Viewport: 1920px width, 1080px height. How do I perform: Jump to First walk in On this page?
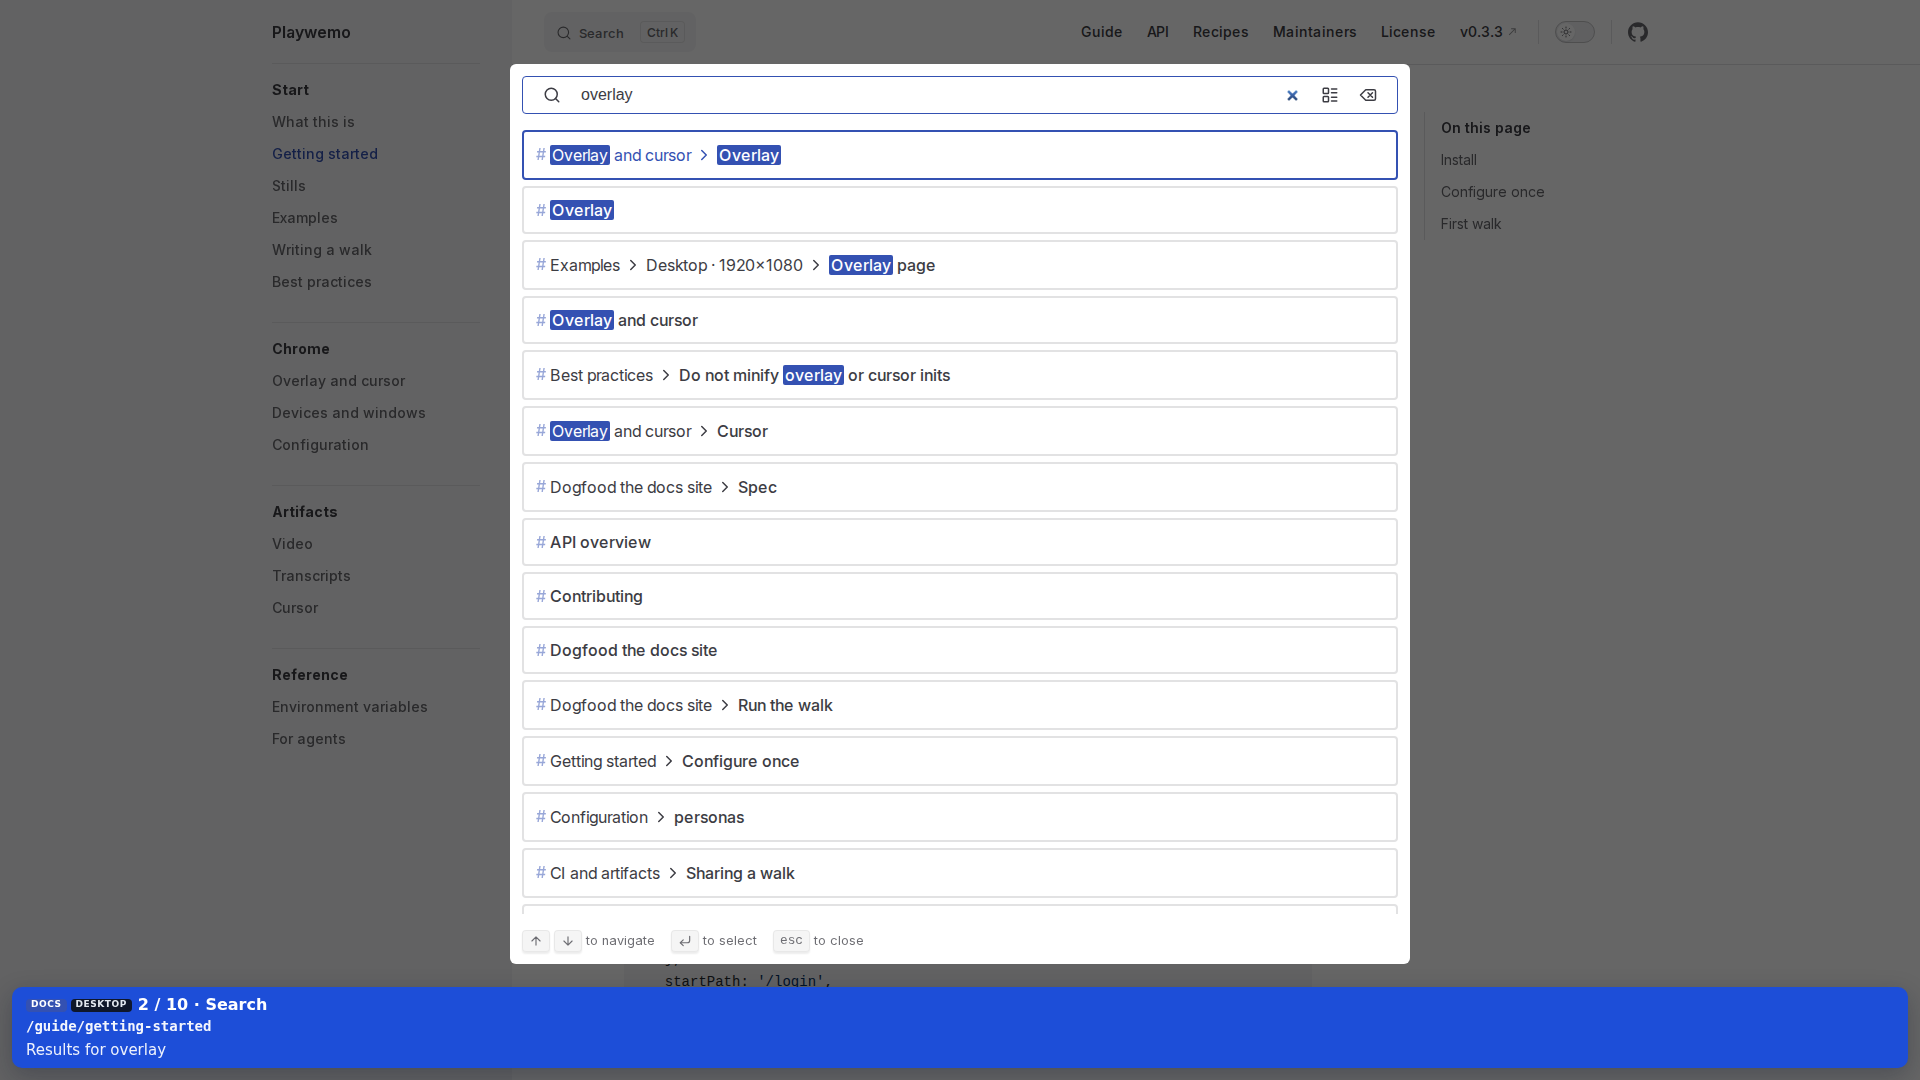coord(1471,224)
